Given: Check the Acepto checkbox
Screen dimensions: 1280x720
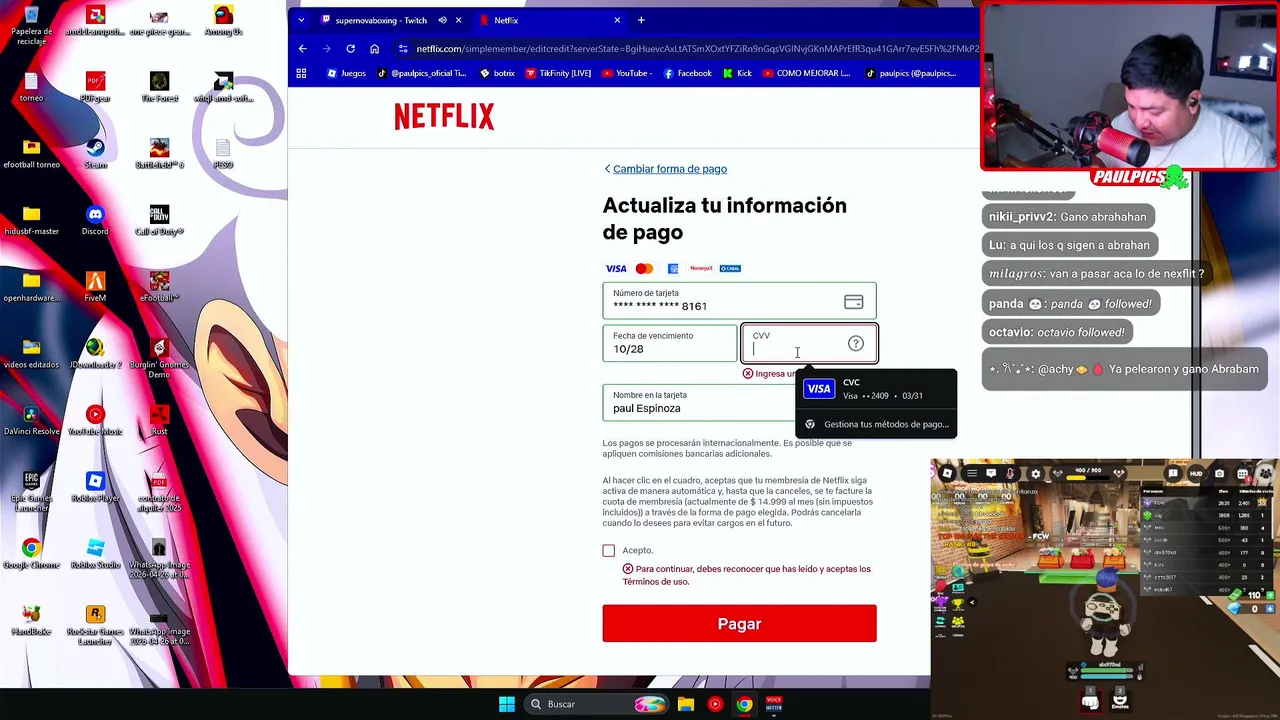Looking at the screenshot, I should [608, 550].
